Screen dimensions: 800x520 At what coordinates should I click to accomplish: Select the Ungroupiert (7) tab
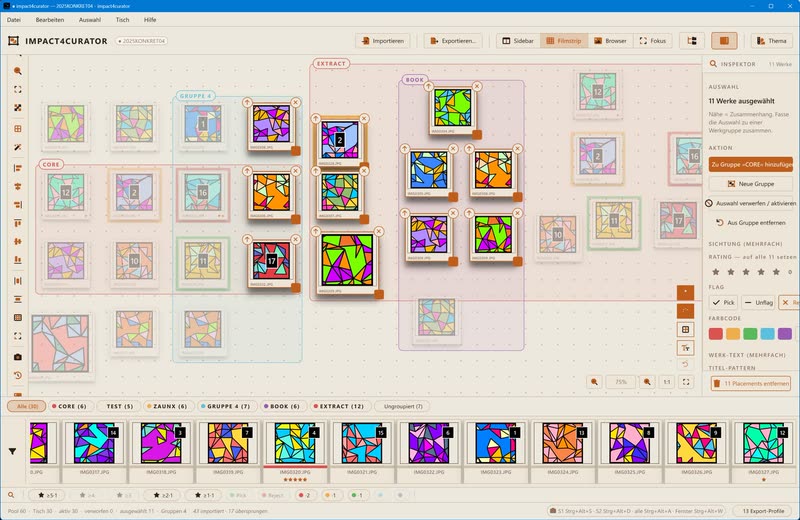point(403,406)
